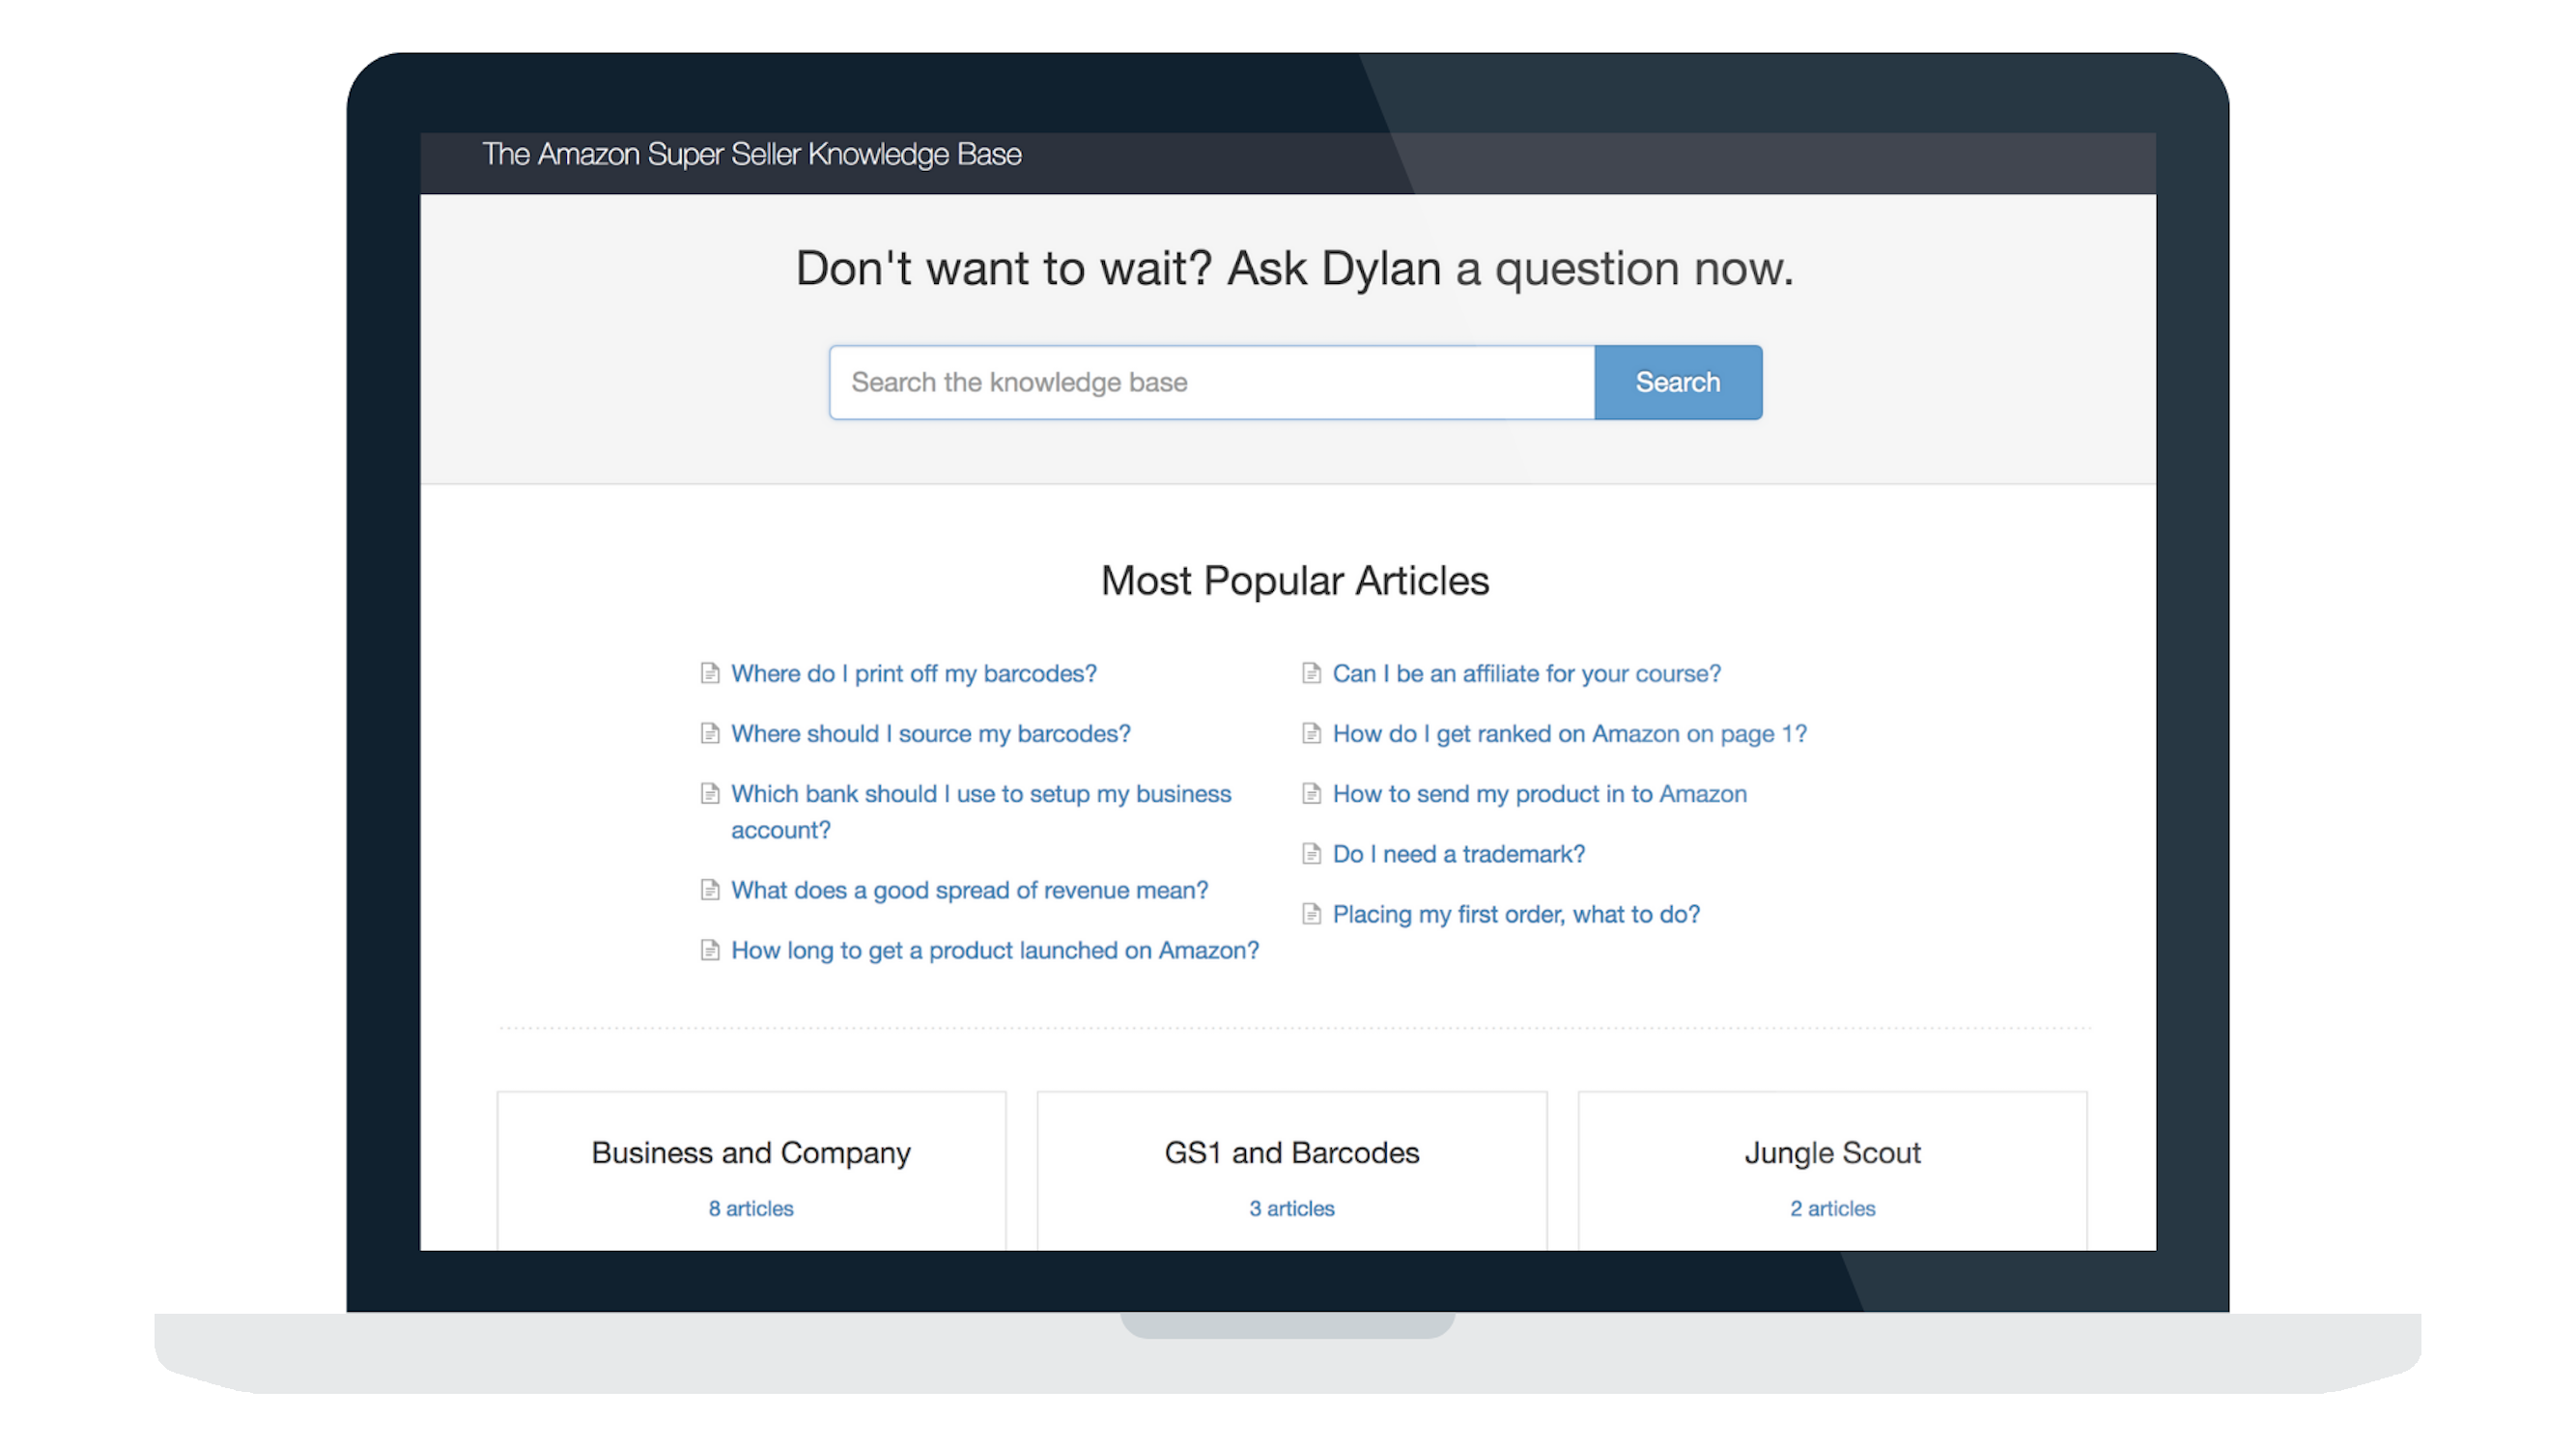Click '2 articles' under Jungle Scout
This screenshot has width=2576, height=1449.
(1832, 1208)
